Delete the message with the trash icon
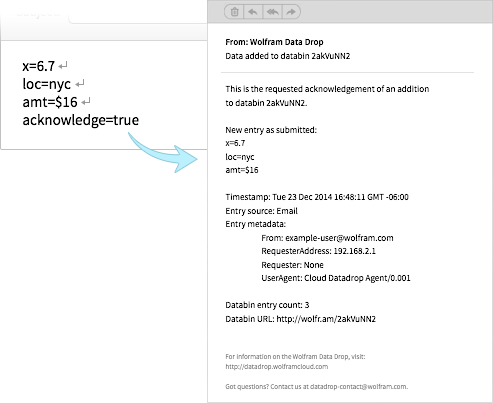This screenshot has height=403, width=493. click(x=234, y=12)
